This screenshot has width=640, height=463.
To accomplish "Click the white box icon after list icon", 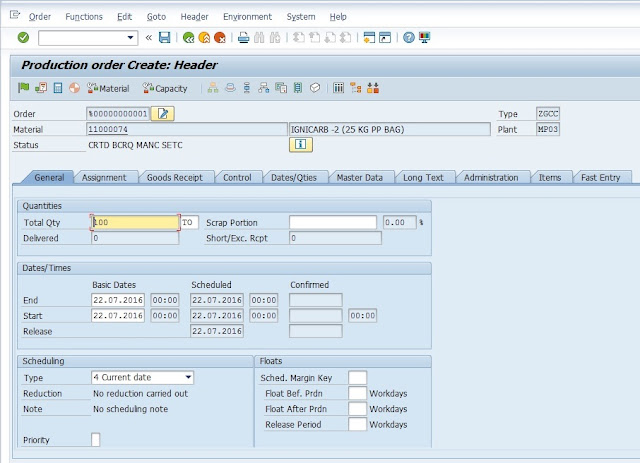I will tap(315, 88).
